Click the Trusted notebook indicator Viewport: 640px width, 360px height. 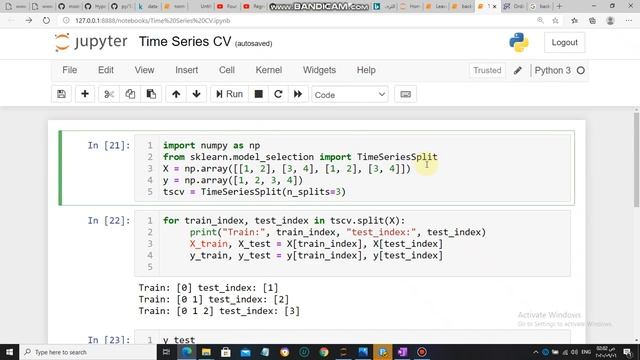[x=487, y=70]
